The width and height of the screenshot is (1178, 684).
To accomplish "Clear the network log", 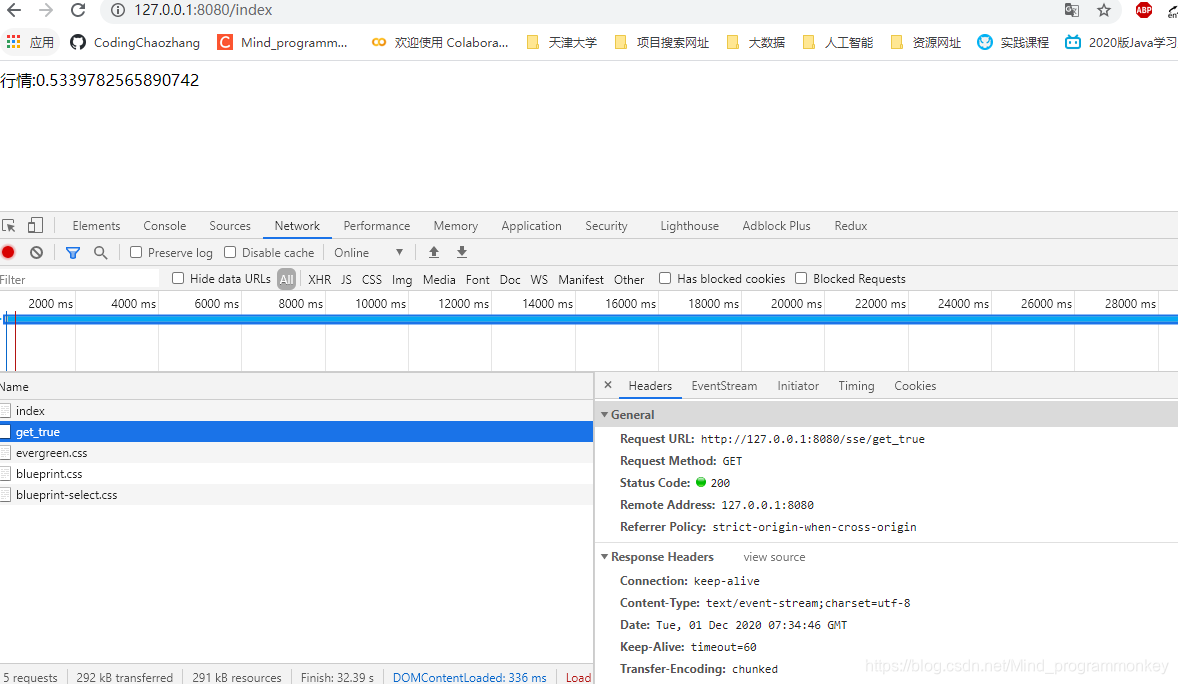I will coord(36,253).
